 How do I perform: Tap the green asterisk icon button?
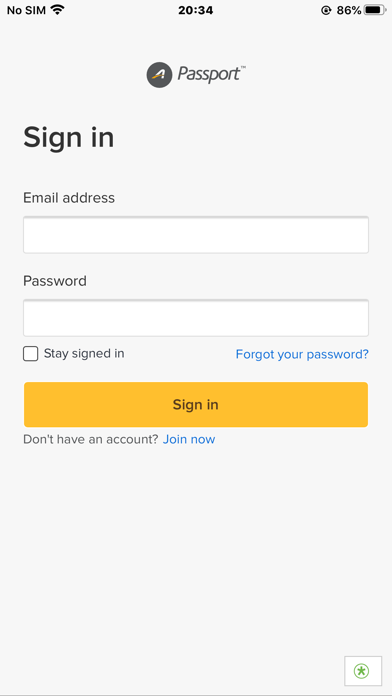pos(363,671)
